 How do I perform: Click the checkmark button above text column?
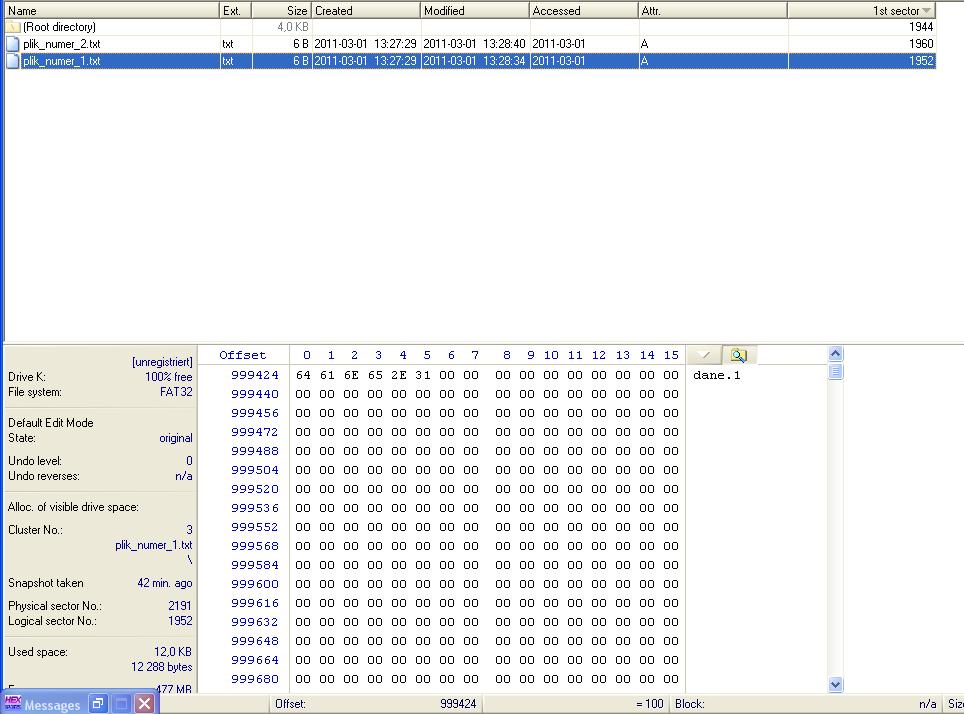click(x=704, y=355)
